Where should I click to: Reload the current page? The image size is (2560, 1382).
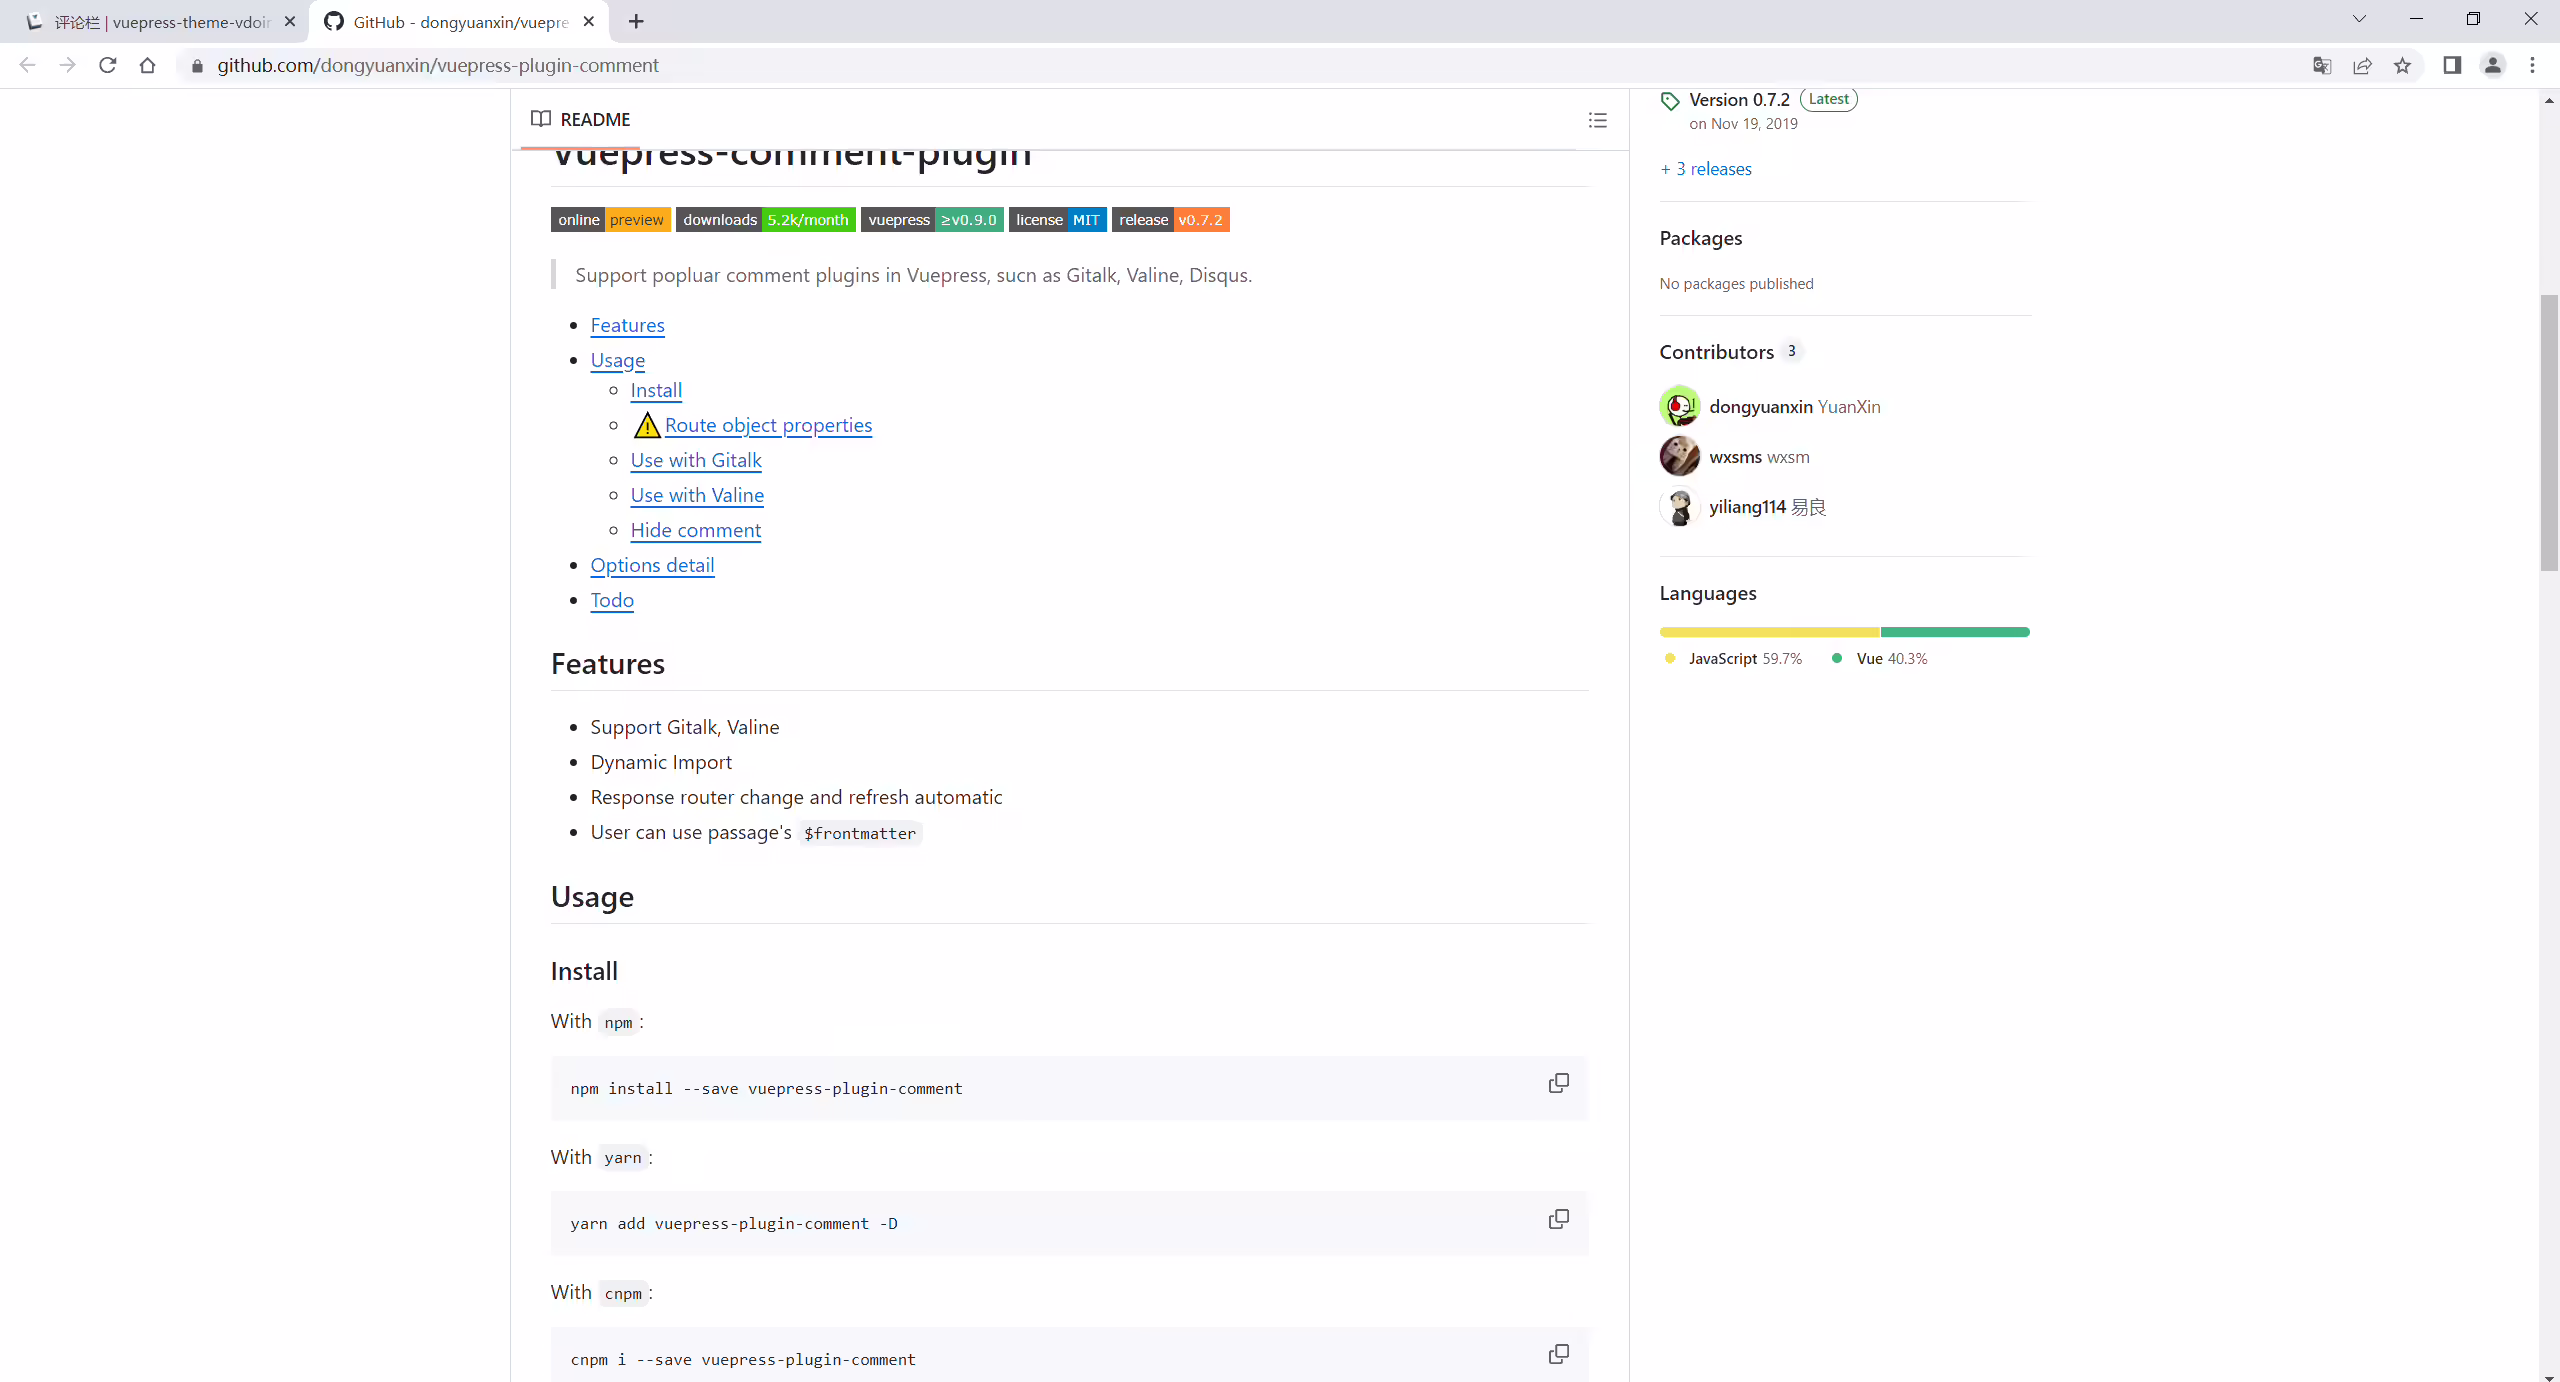click(108, 66)
